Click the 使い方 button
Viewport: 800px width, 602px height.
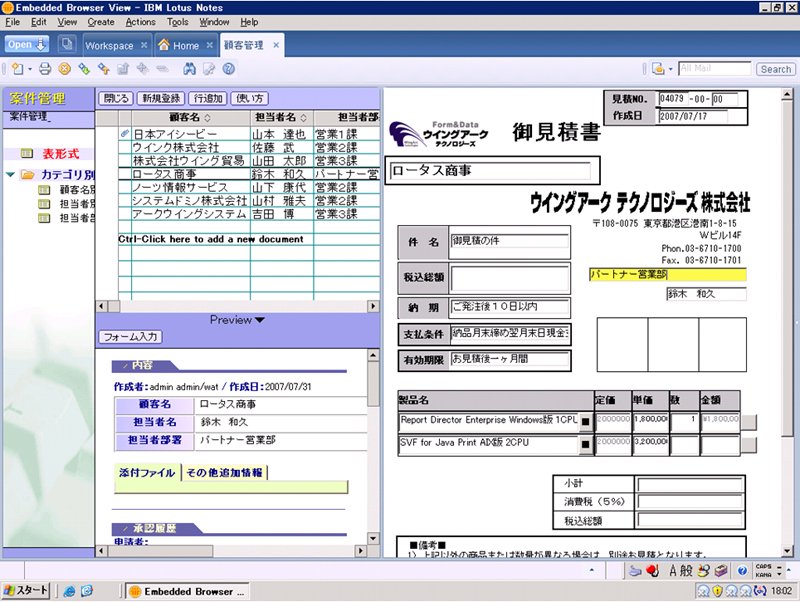[249, 98]
